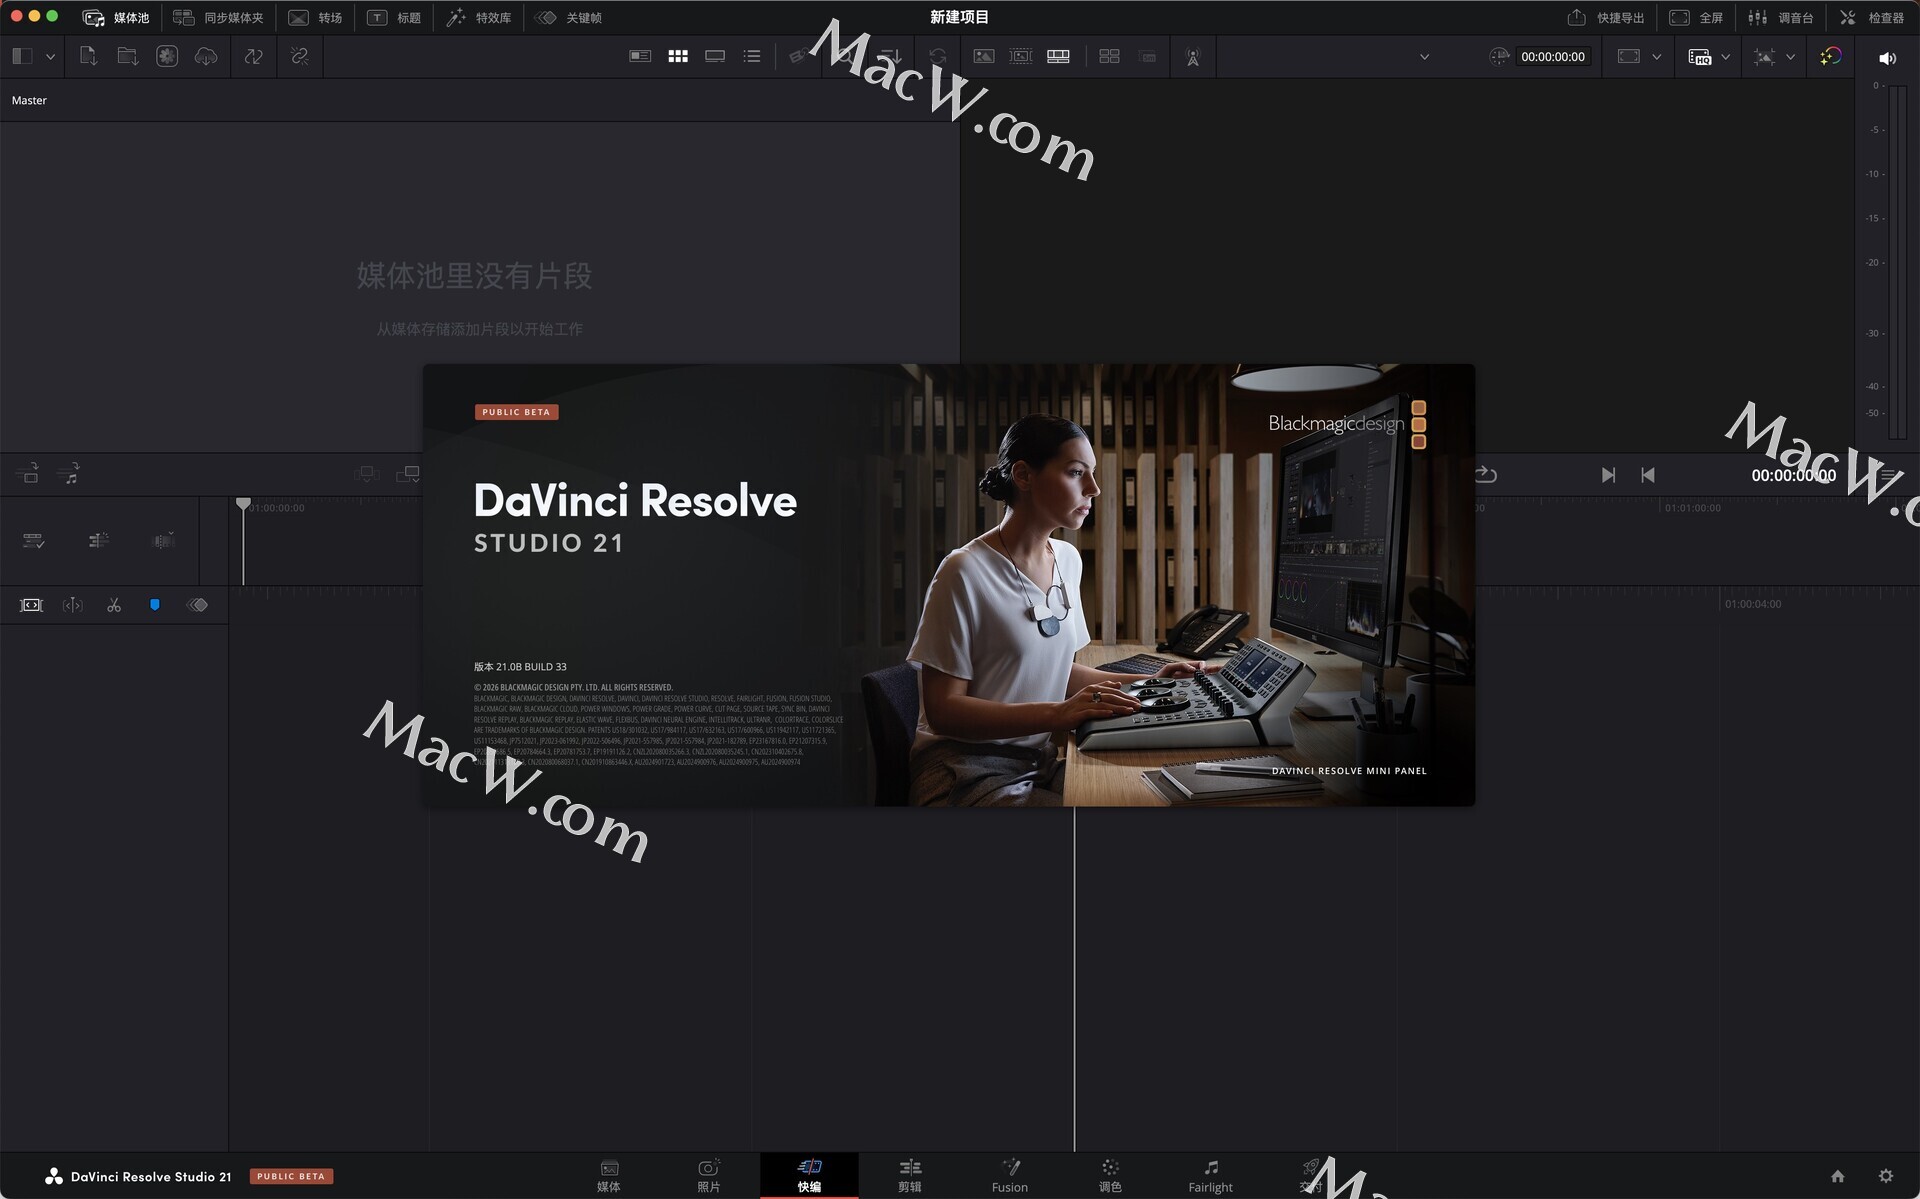
Task: Click the multi-source grid view icon
Action: 1109,56
